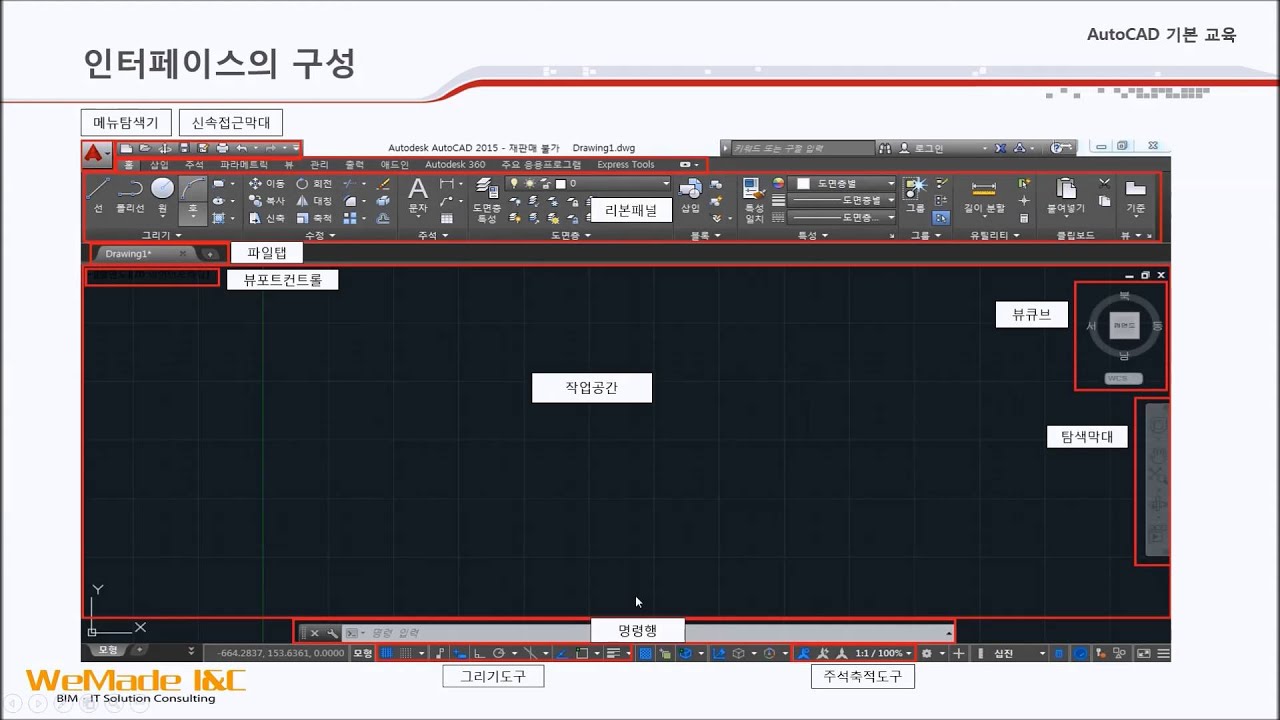Switch to the 홈 (Home) ribbon tab
Image resolution: width=1280 pixels, height=720 pixels.
point(129,165)
